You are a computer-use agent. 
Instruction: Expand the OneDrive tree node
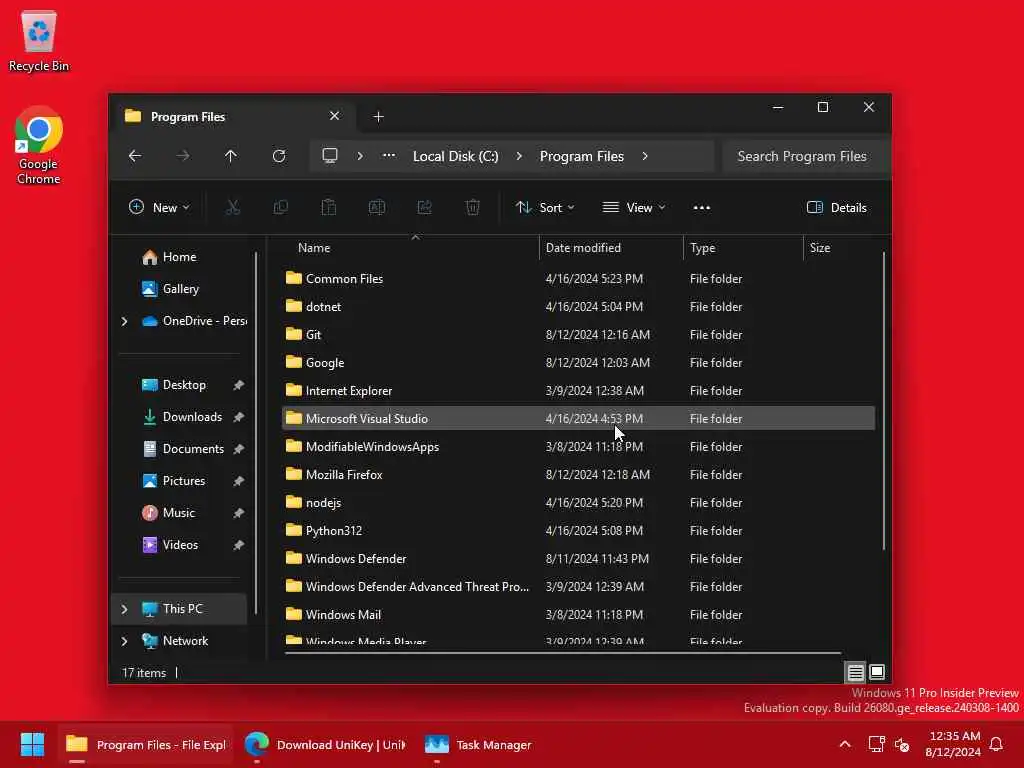coord(124,321)
